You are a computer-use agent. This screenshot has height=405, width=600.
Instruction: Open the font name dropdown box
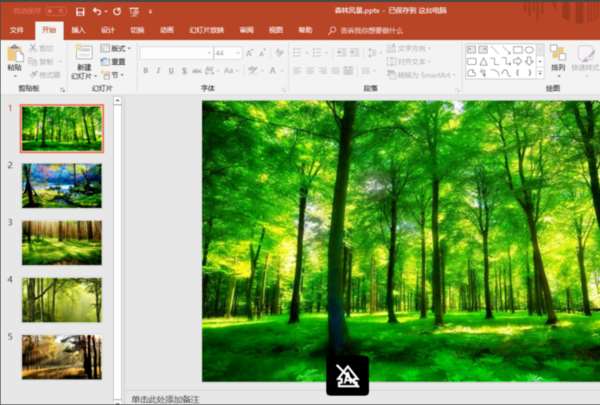176,53
